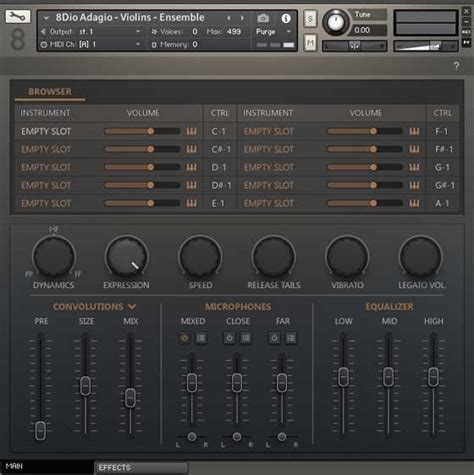Image resolution: width=474 pixels, height=475 pixels.
Task: Click the Legato Vol. knob
Action: click(x=421, y=257)
